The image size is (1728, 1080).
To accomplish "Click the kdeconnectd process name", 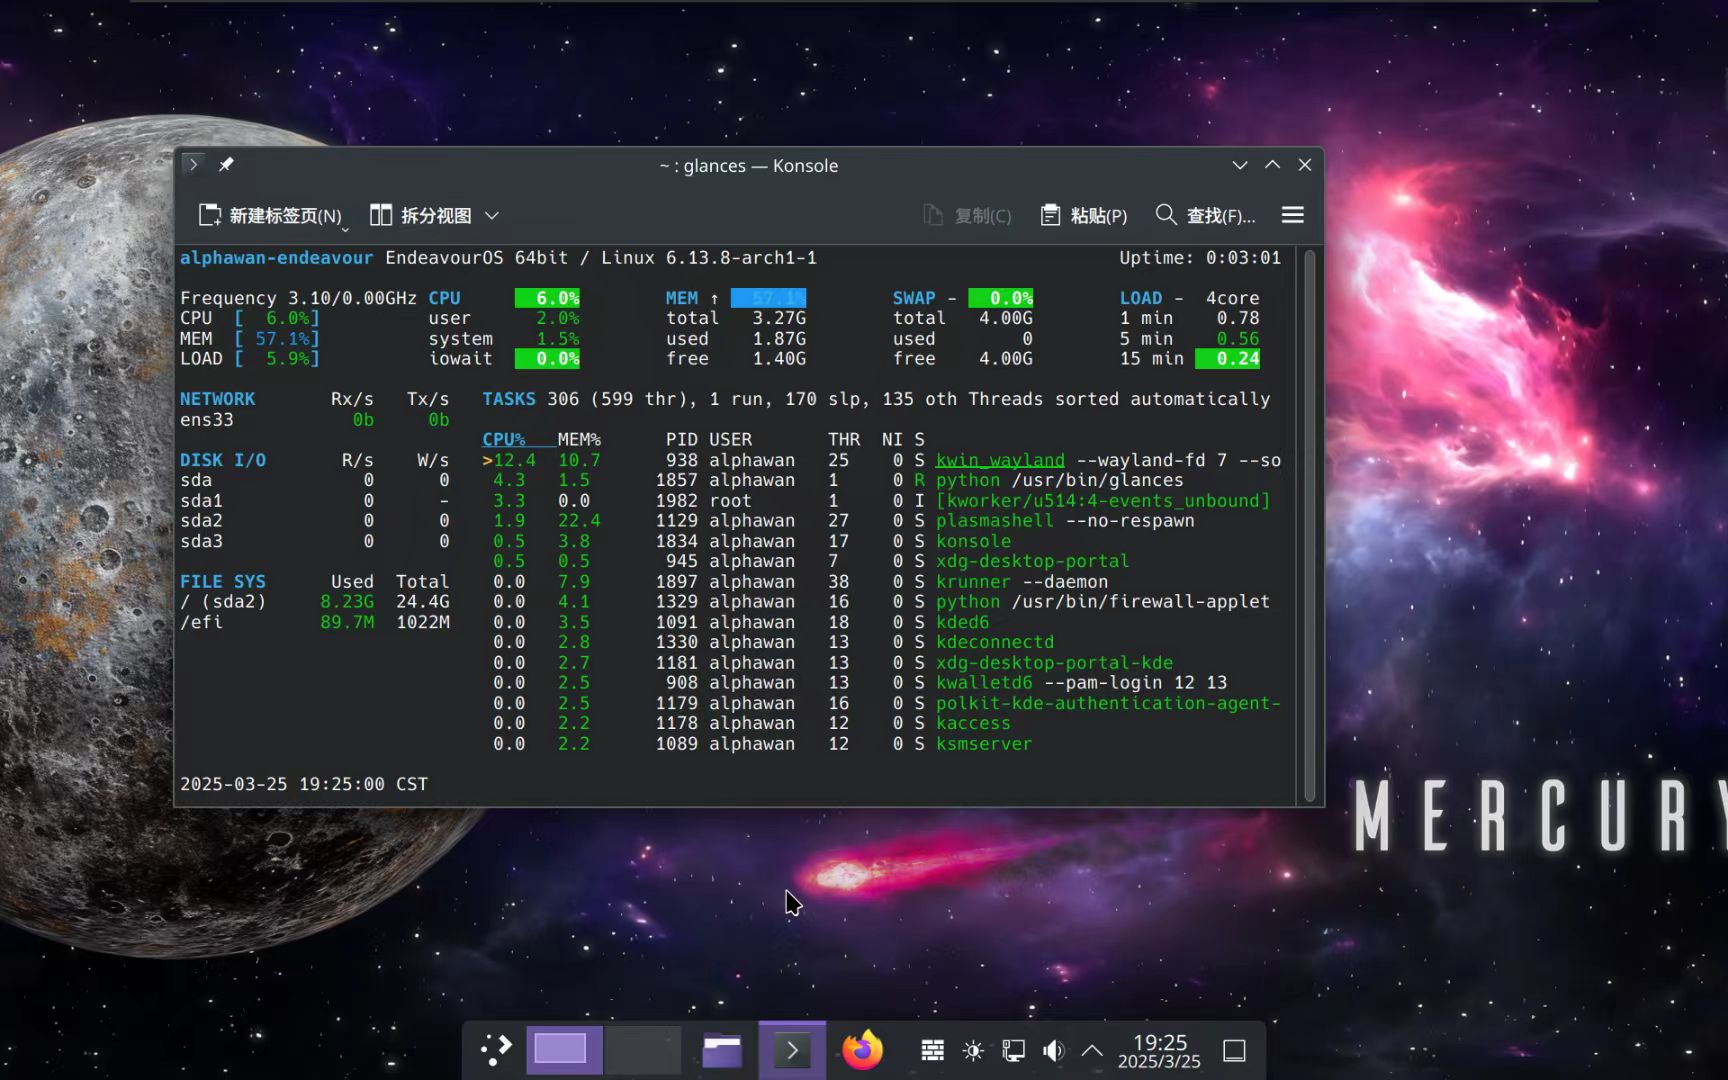I will 995,642.
